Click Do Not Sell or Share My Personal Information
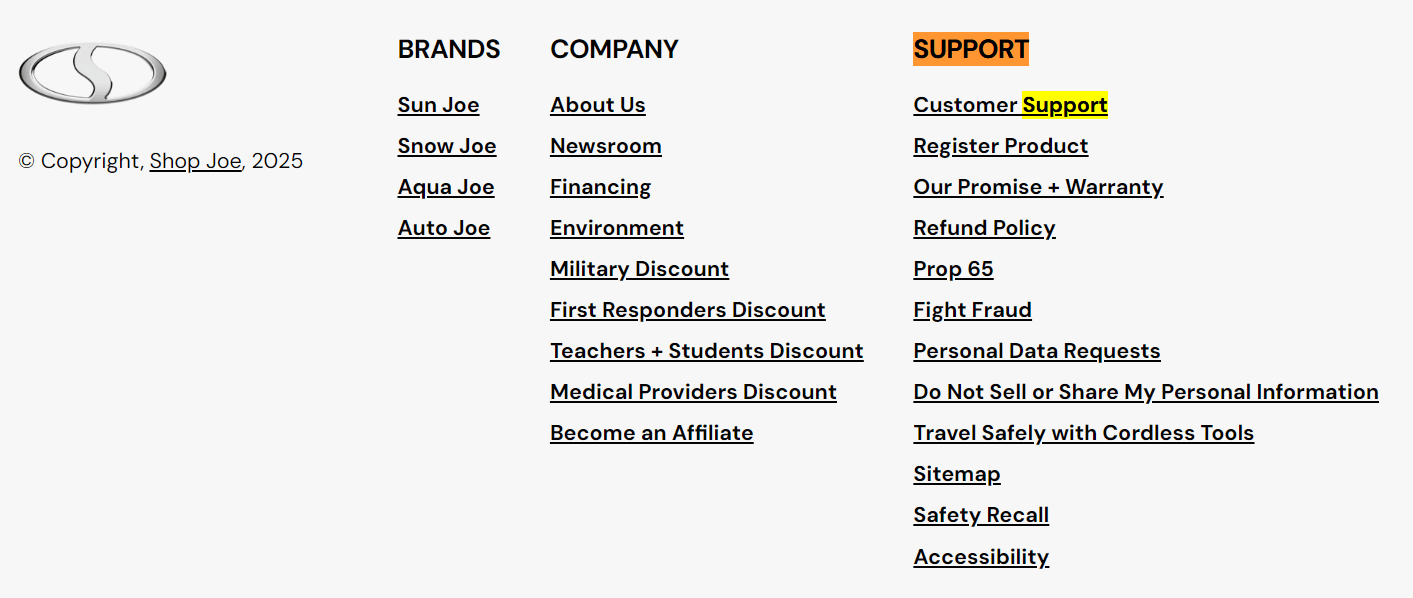 pyautogui.click(x=1145, y=391)
